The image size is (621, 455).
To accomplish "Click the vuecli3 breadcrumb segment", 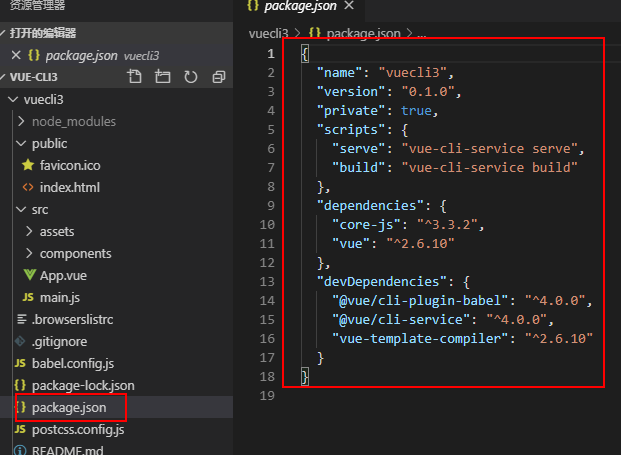I will [x=269, y=34].
